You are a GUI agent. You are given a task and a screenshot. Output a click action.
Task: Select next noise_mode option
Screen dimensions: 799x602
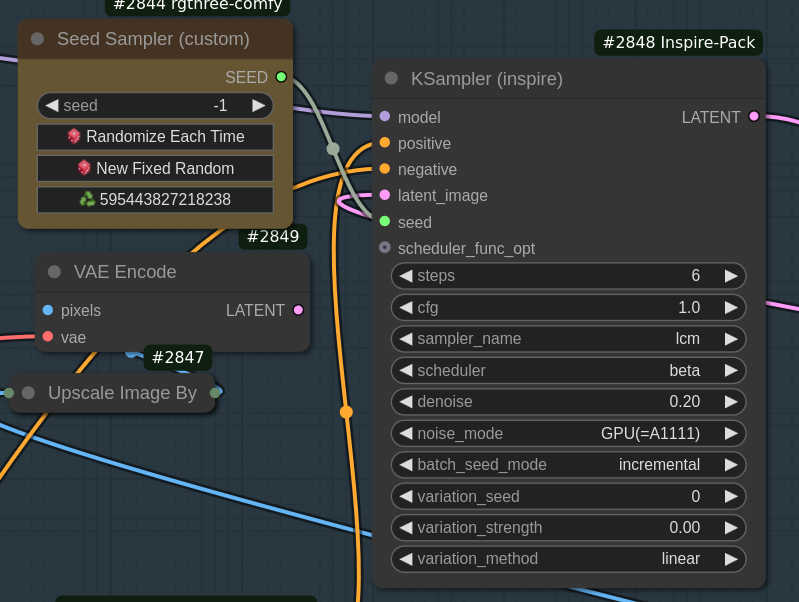731,433
